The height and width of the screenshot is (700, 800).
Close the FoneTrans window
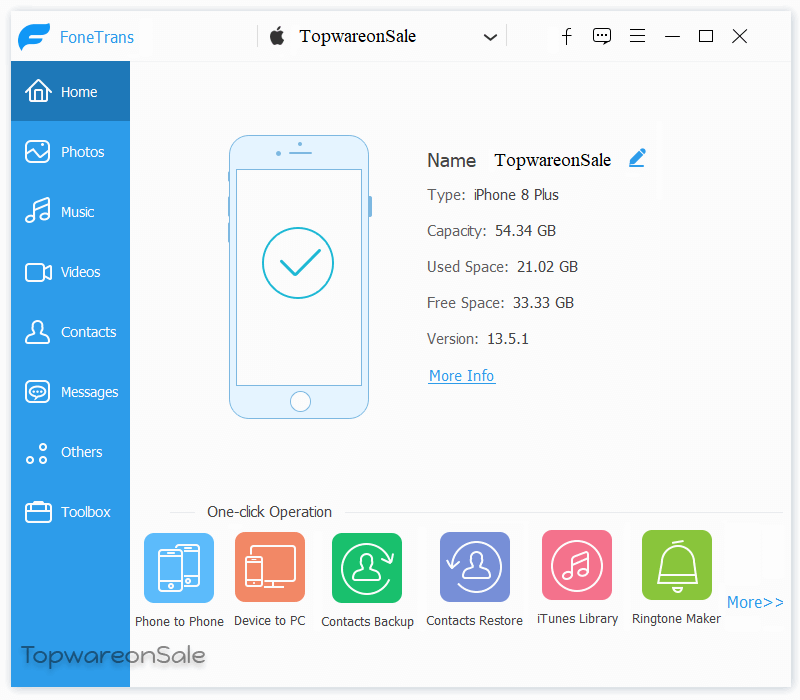[739, 36]
